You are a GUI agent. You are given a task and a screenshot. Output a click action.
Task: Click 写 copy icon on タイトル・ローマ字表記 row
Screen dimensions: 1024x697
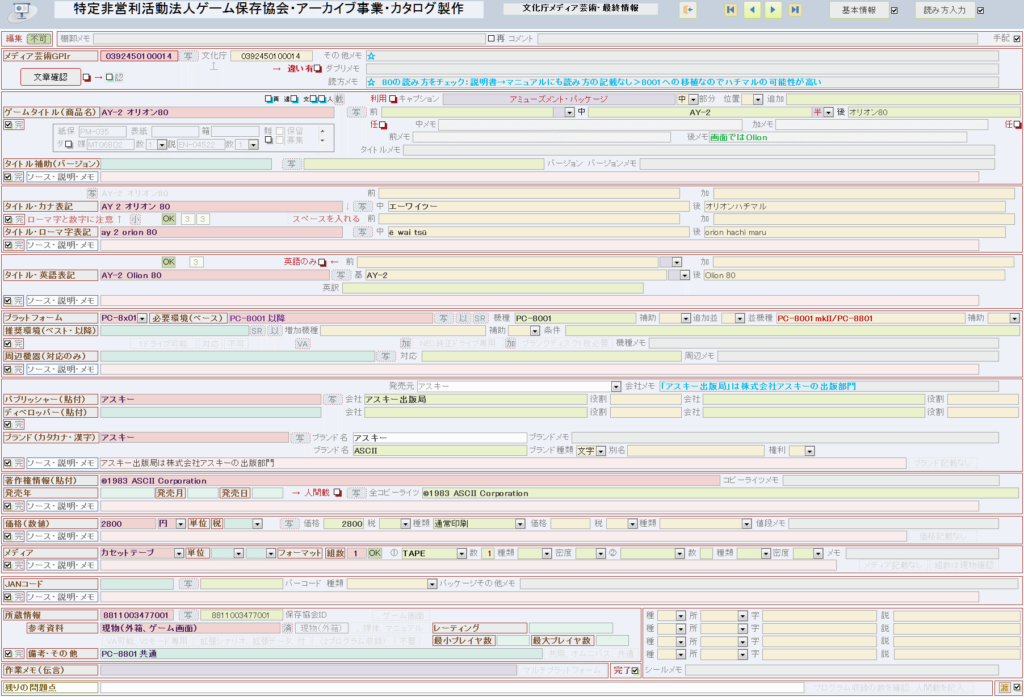coord(362,233)
